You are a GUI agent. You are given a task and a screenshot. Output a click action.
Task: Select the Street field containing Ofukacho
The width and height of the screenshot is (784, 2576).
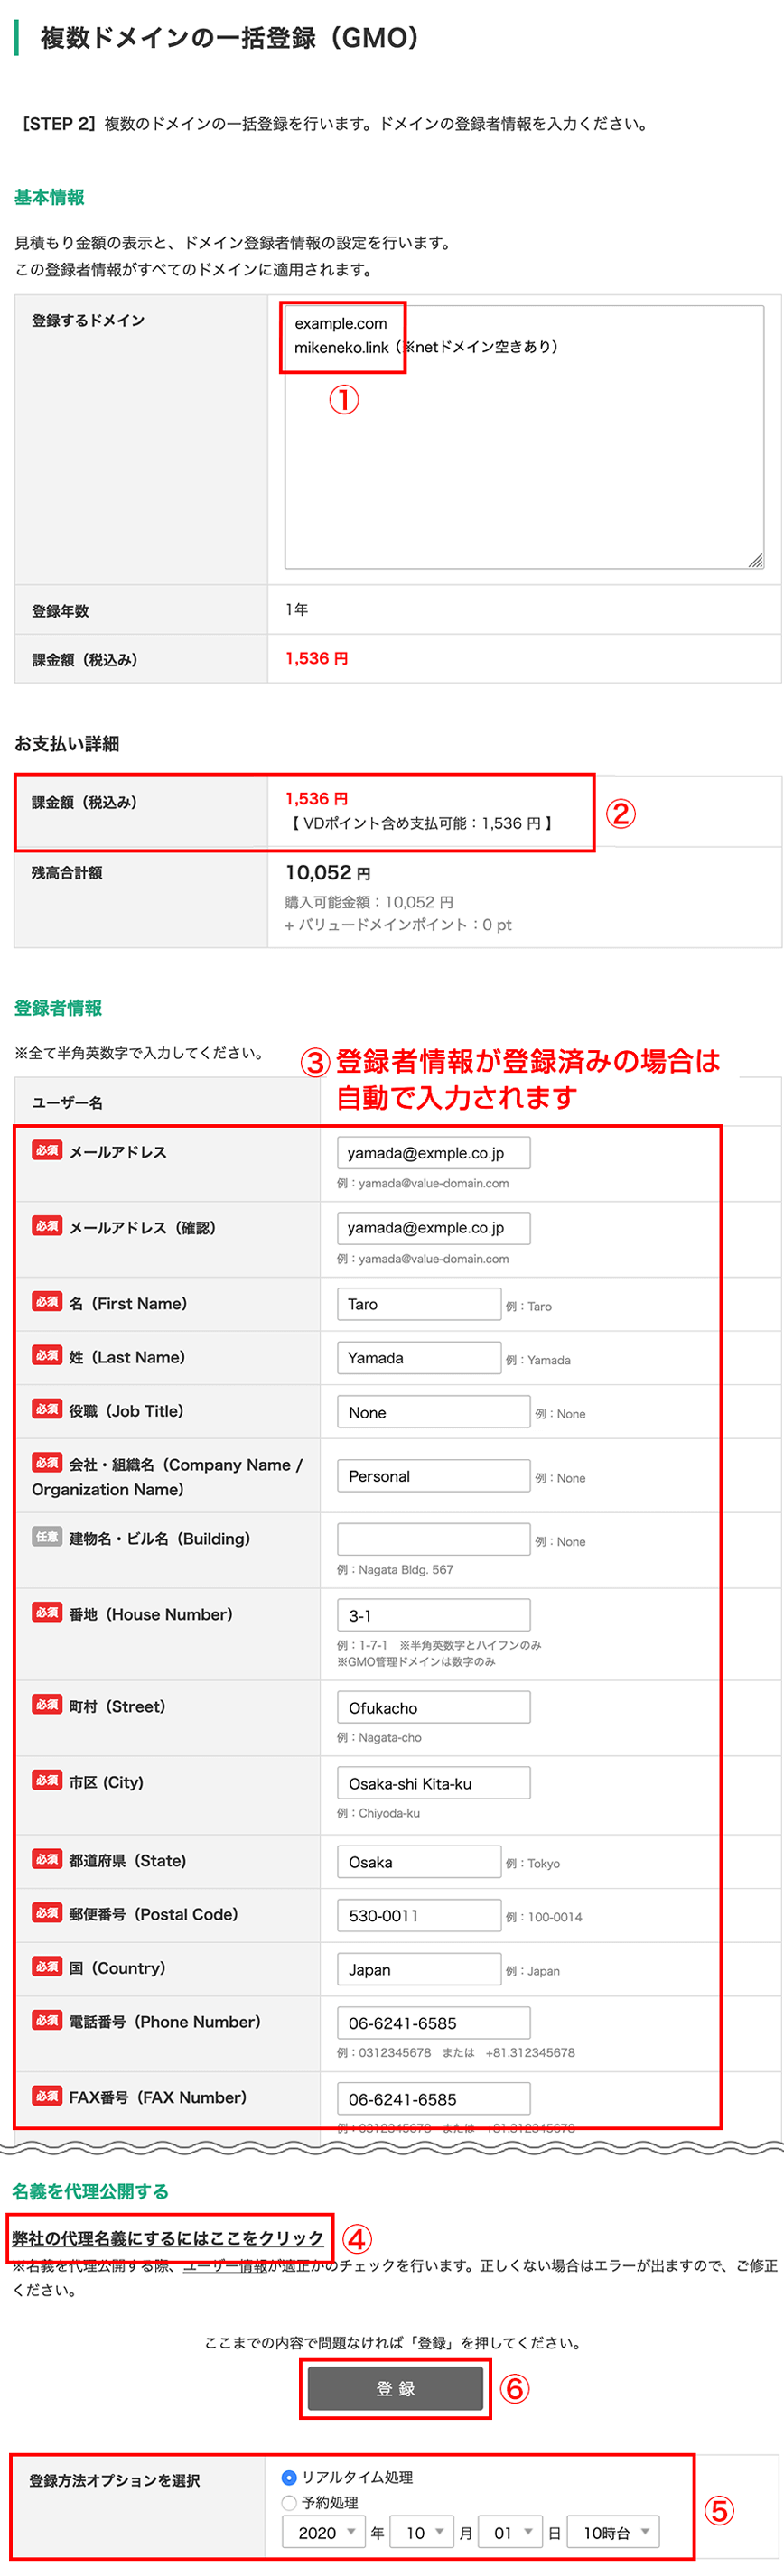[x=433, y=1707]
